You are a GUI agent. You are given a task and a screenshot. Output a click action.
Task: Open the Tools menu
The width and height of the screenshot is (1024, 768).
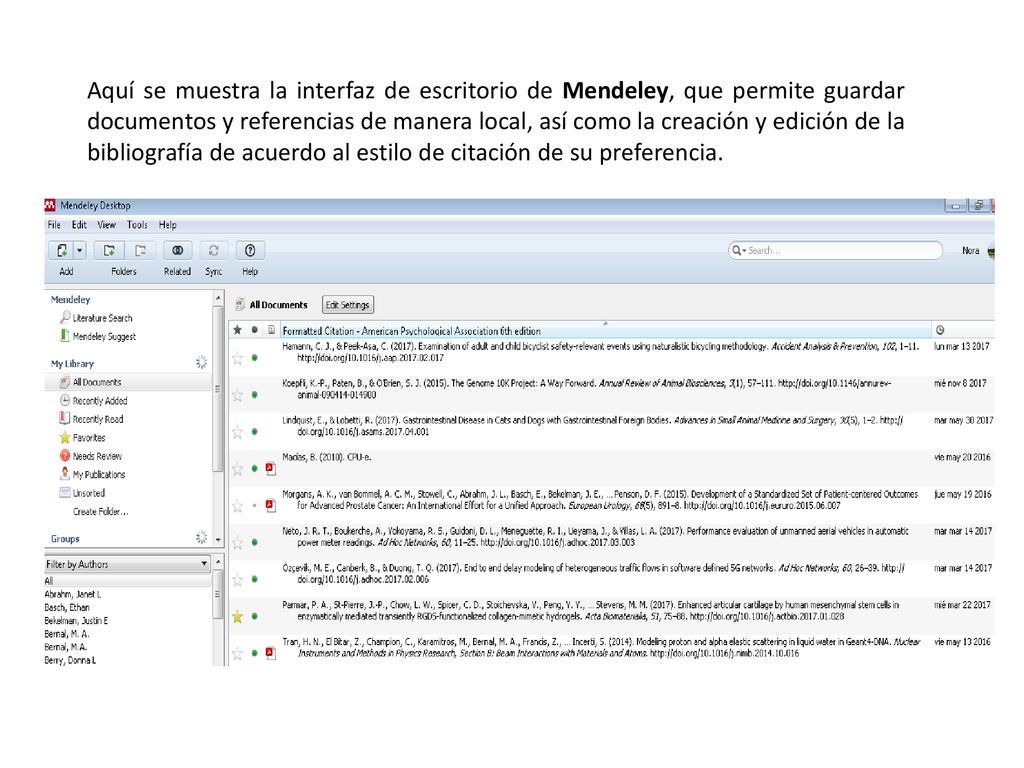tap(137, 225)
